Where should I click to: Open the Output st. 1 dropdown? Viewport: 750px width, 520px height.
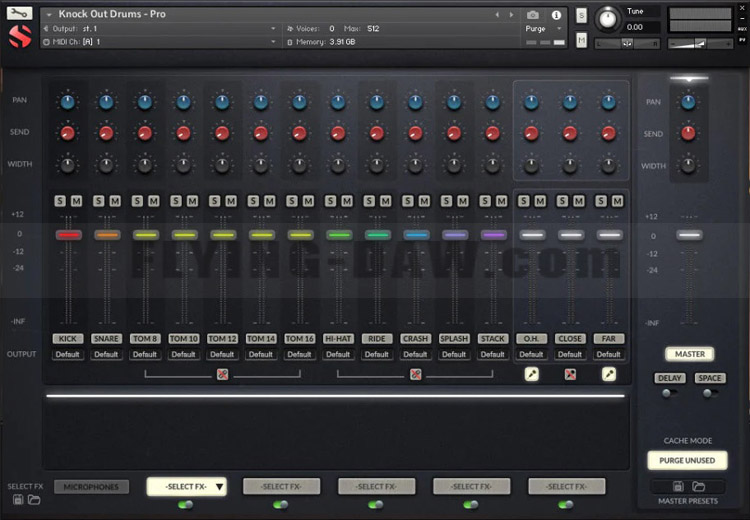click(x=160, y=29)
